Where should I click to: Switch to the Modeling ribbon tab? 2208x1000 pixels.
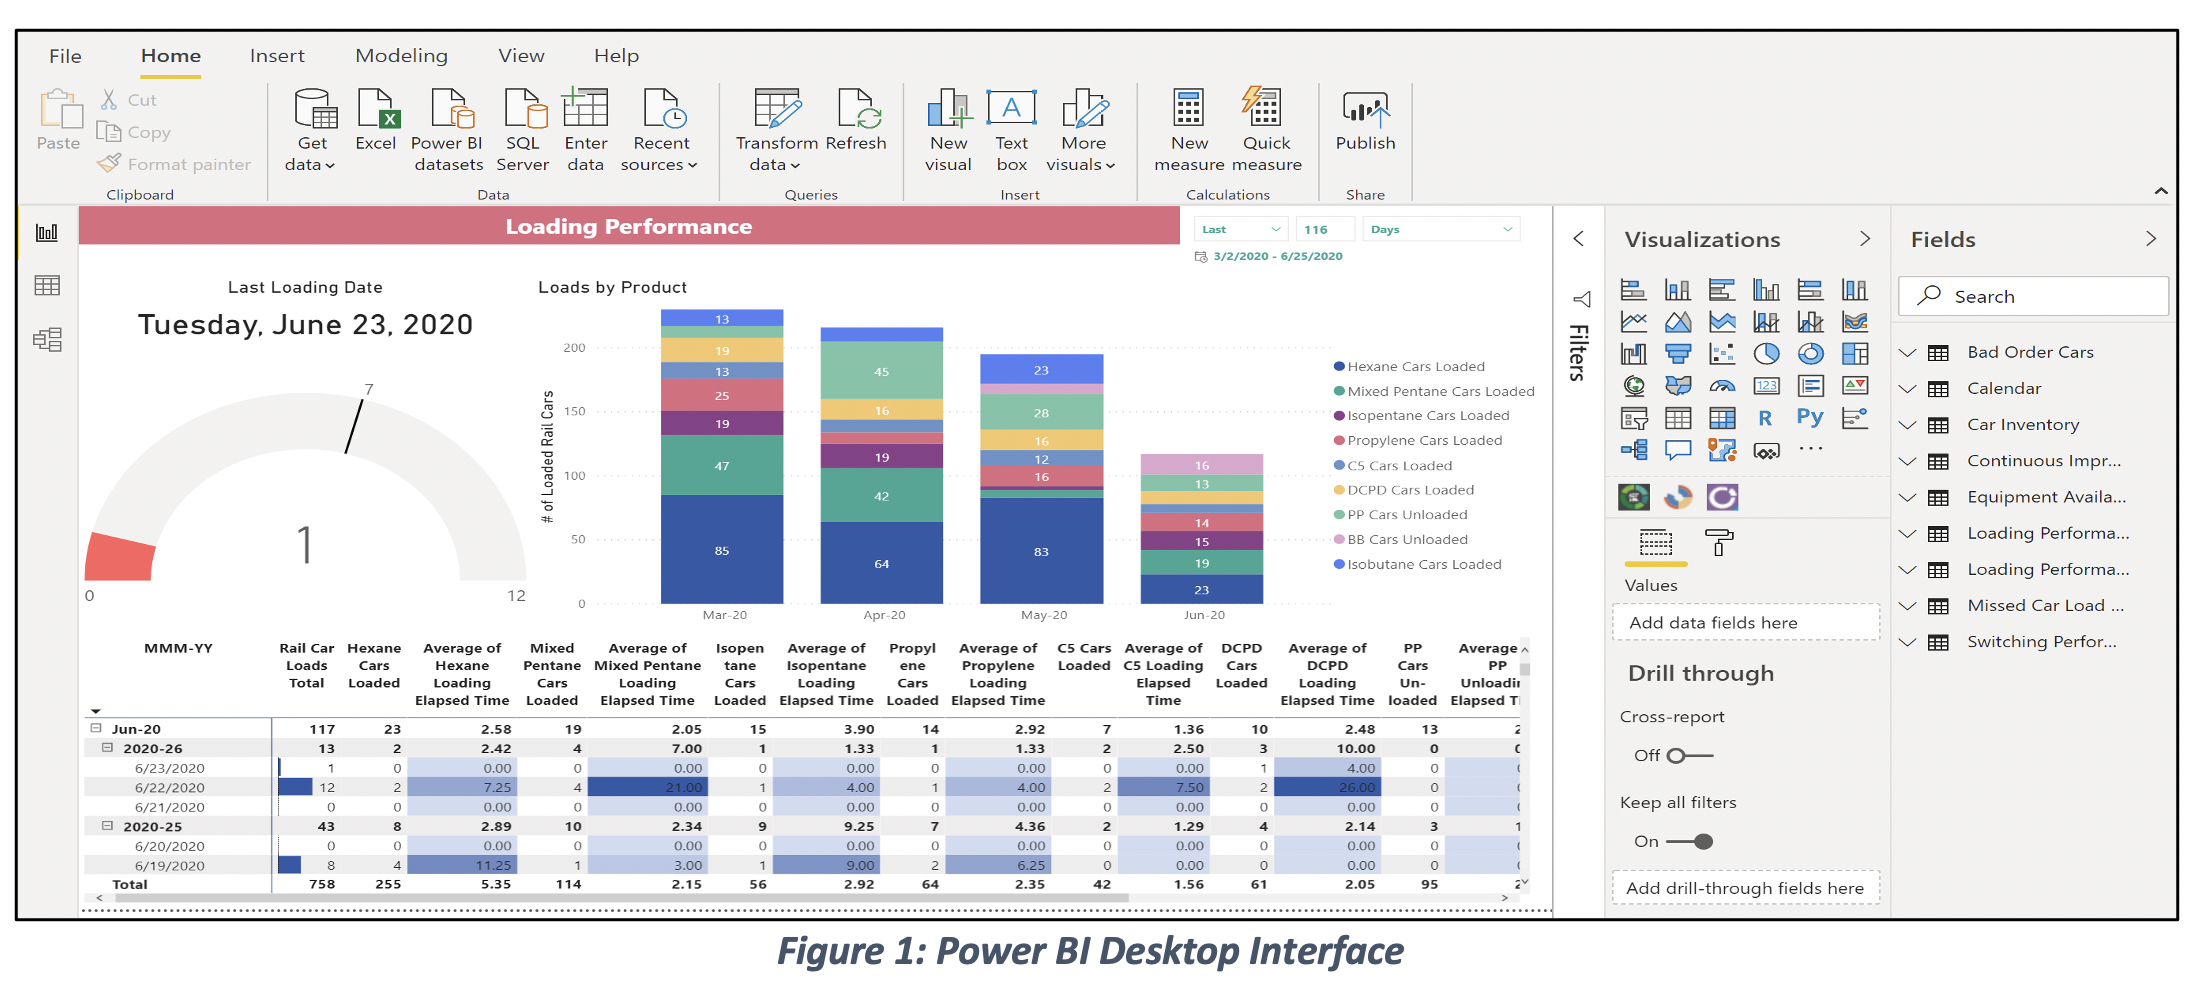click(401, 56)
